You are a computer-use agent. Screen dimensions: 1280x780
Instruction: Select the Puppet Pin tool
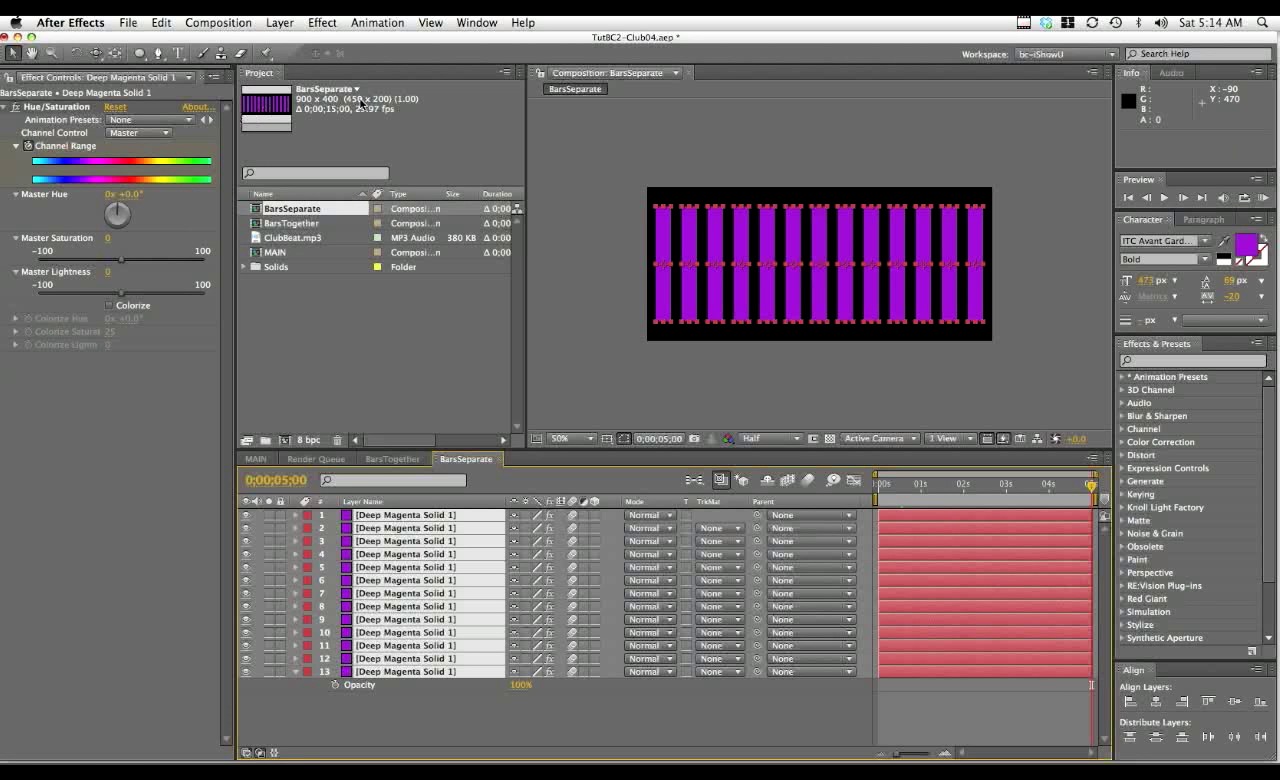[266, 53]
